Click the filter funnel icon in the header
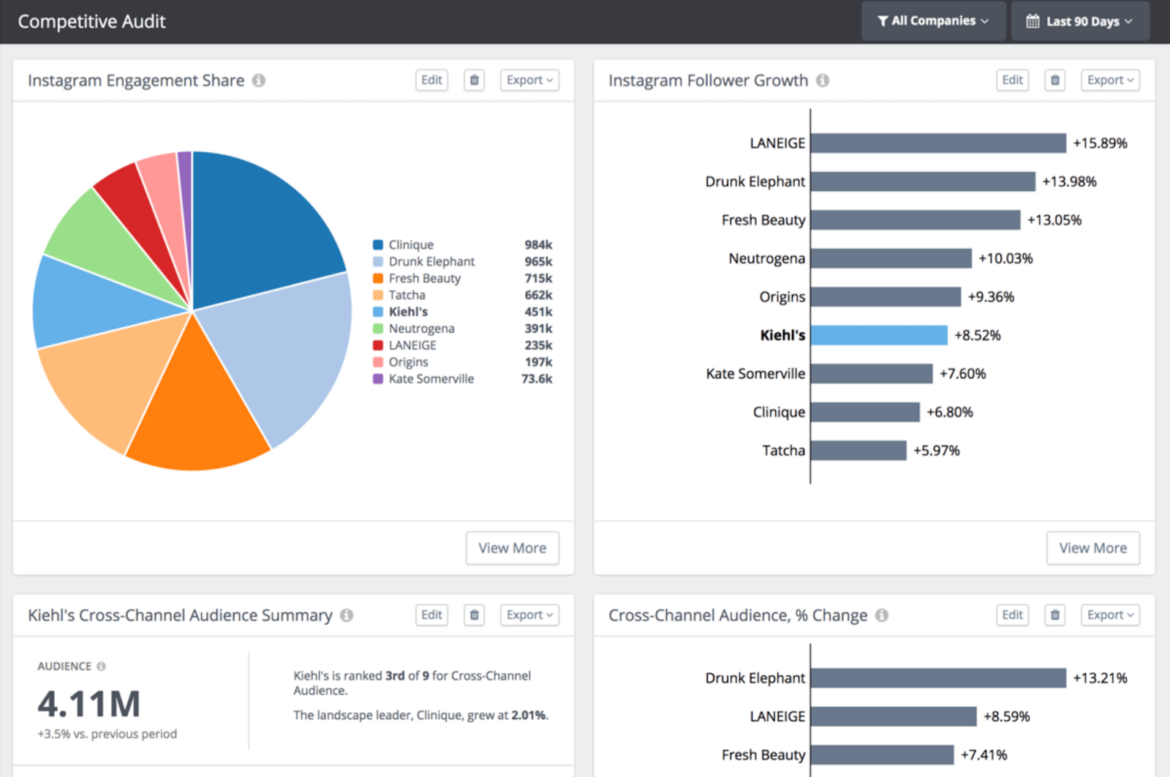 pos(881,20)
